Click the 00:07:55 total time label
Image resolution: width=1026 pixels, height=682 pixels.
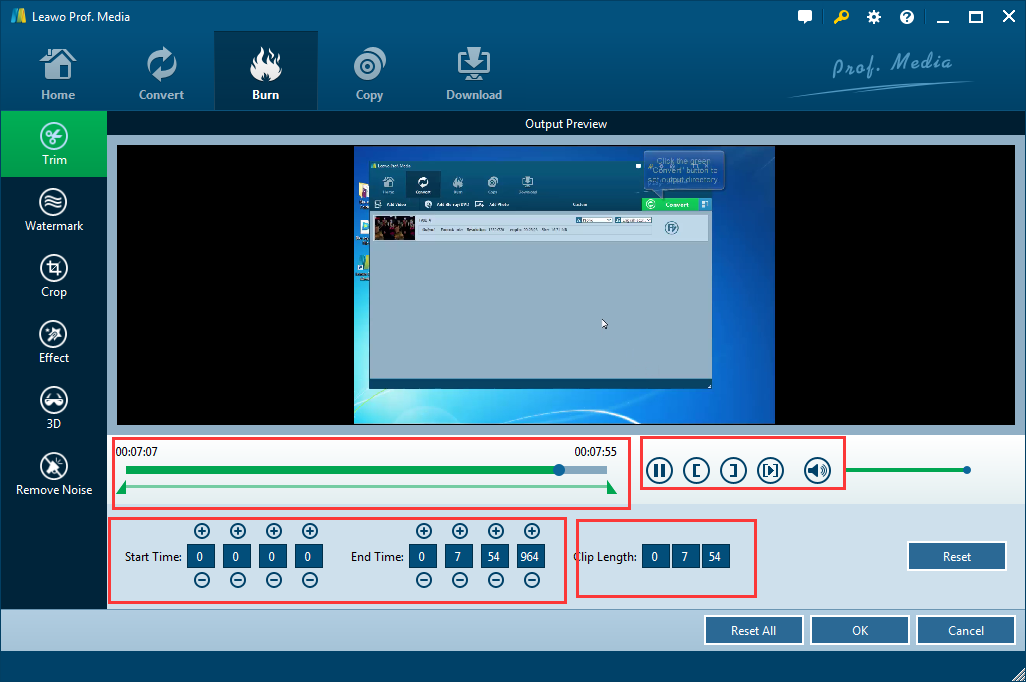[x=595, y=452]
